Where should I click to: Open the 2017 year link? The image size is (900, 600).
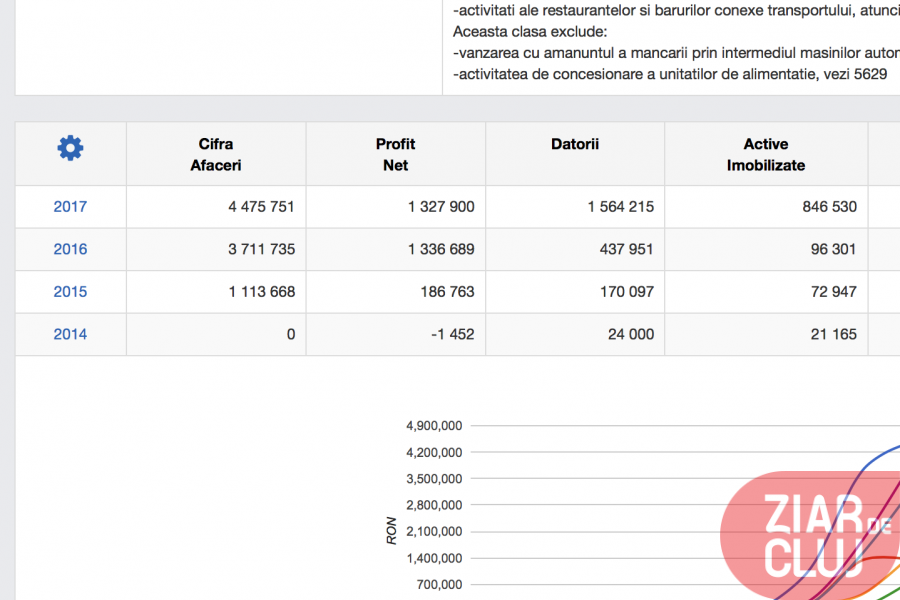coord(70,207)
